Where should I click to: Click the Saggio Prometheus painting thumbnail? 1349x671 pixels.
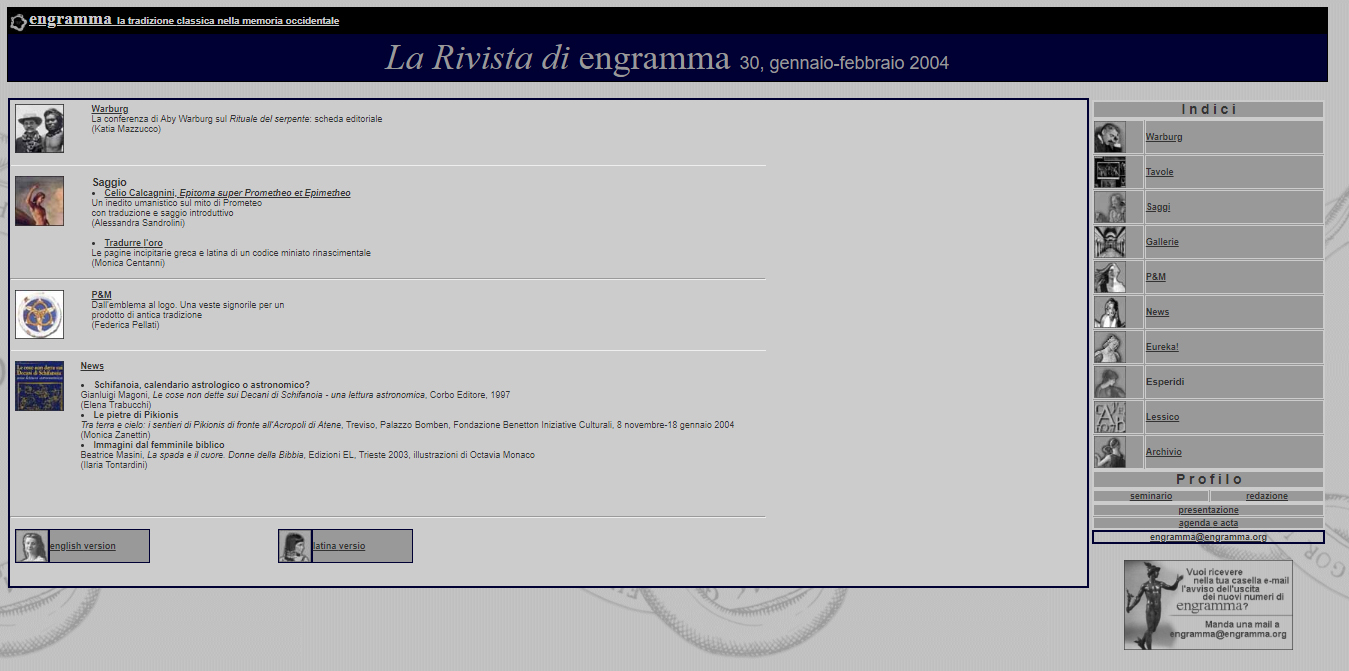tap(39, 201)
